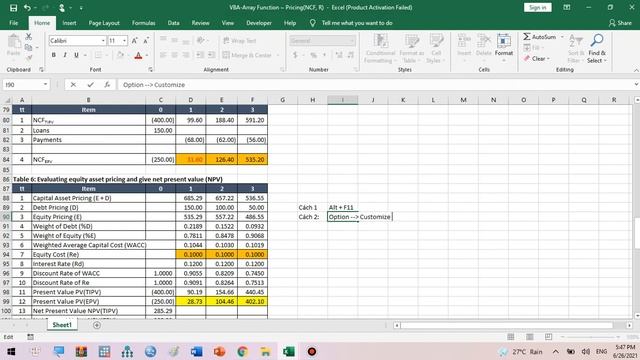
Task: Cut the selection with scissors icon
Action: pos(29,37)
